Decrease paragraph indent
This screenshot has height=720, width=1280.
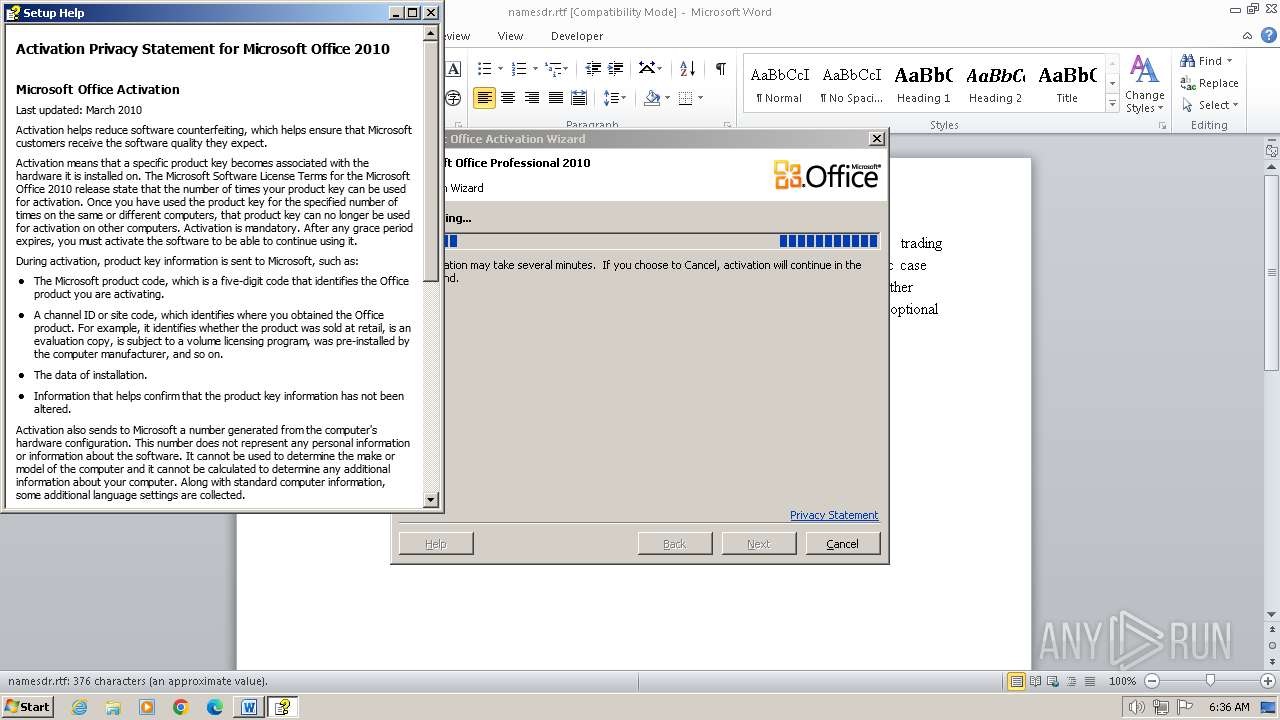coord(593,68)
